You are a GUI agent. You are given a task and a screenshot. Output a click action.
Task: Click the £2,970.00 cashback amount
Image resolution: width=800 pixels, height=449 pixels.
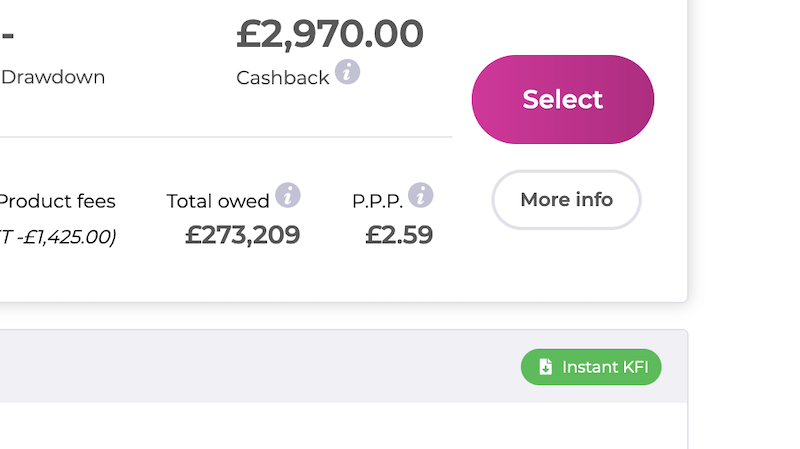click(330, 34)
